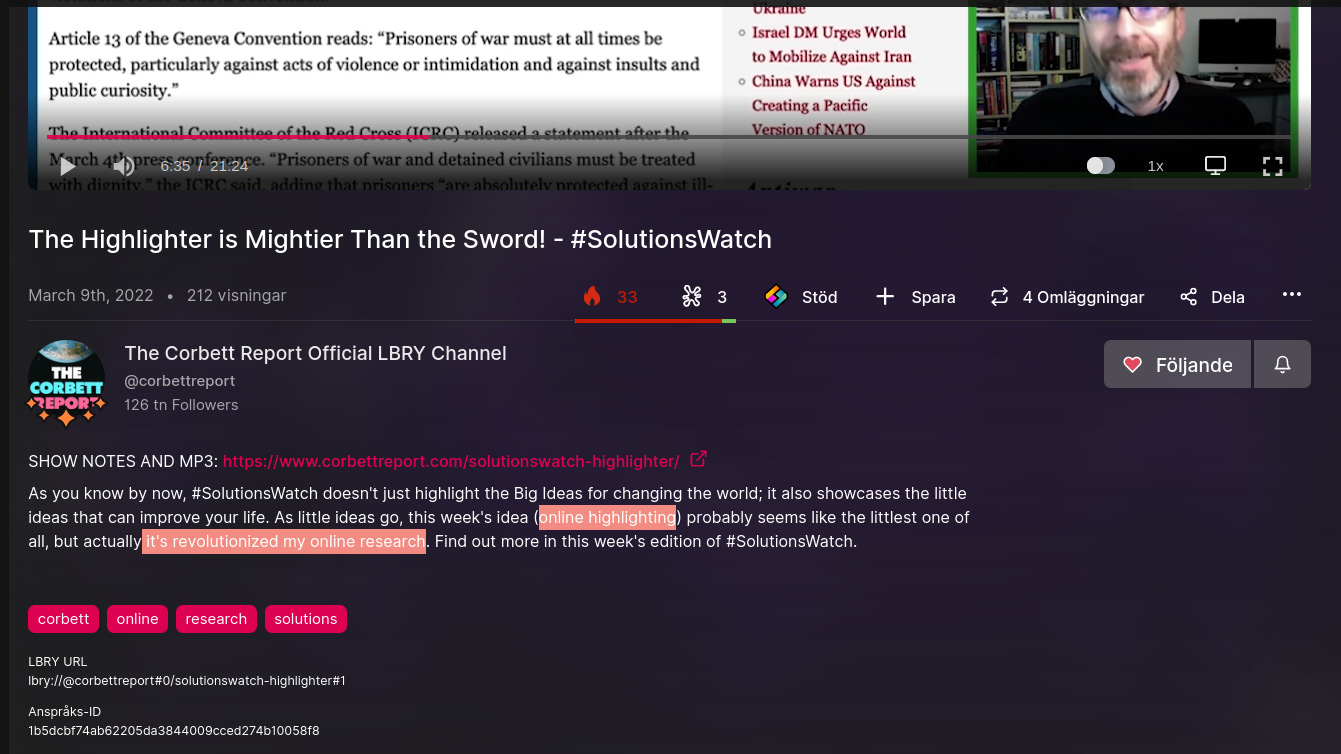This screenshot has width=1341, height=754.
Task: Click the Stöd support button
Action: point(801,296)
